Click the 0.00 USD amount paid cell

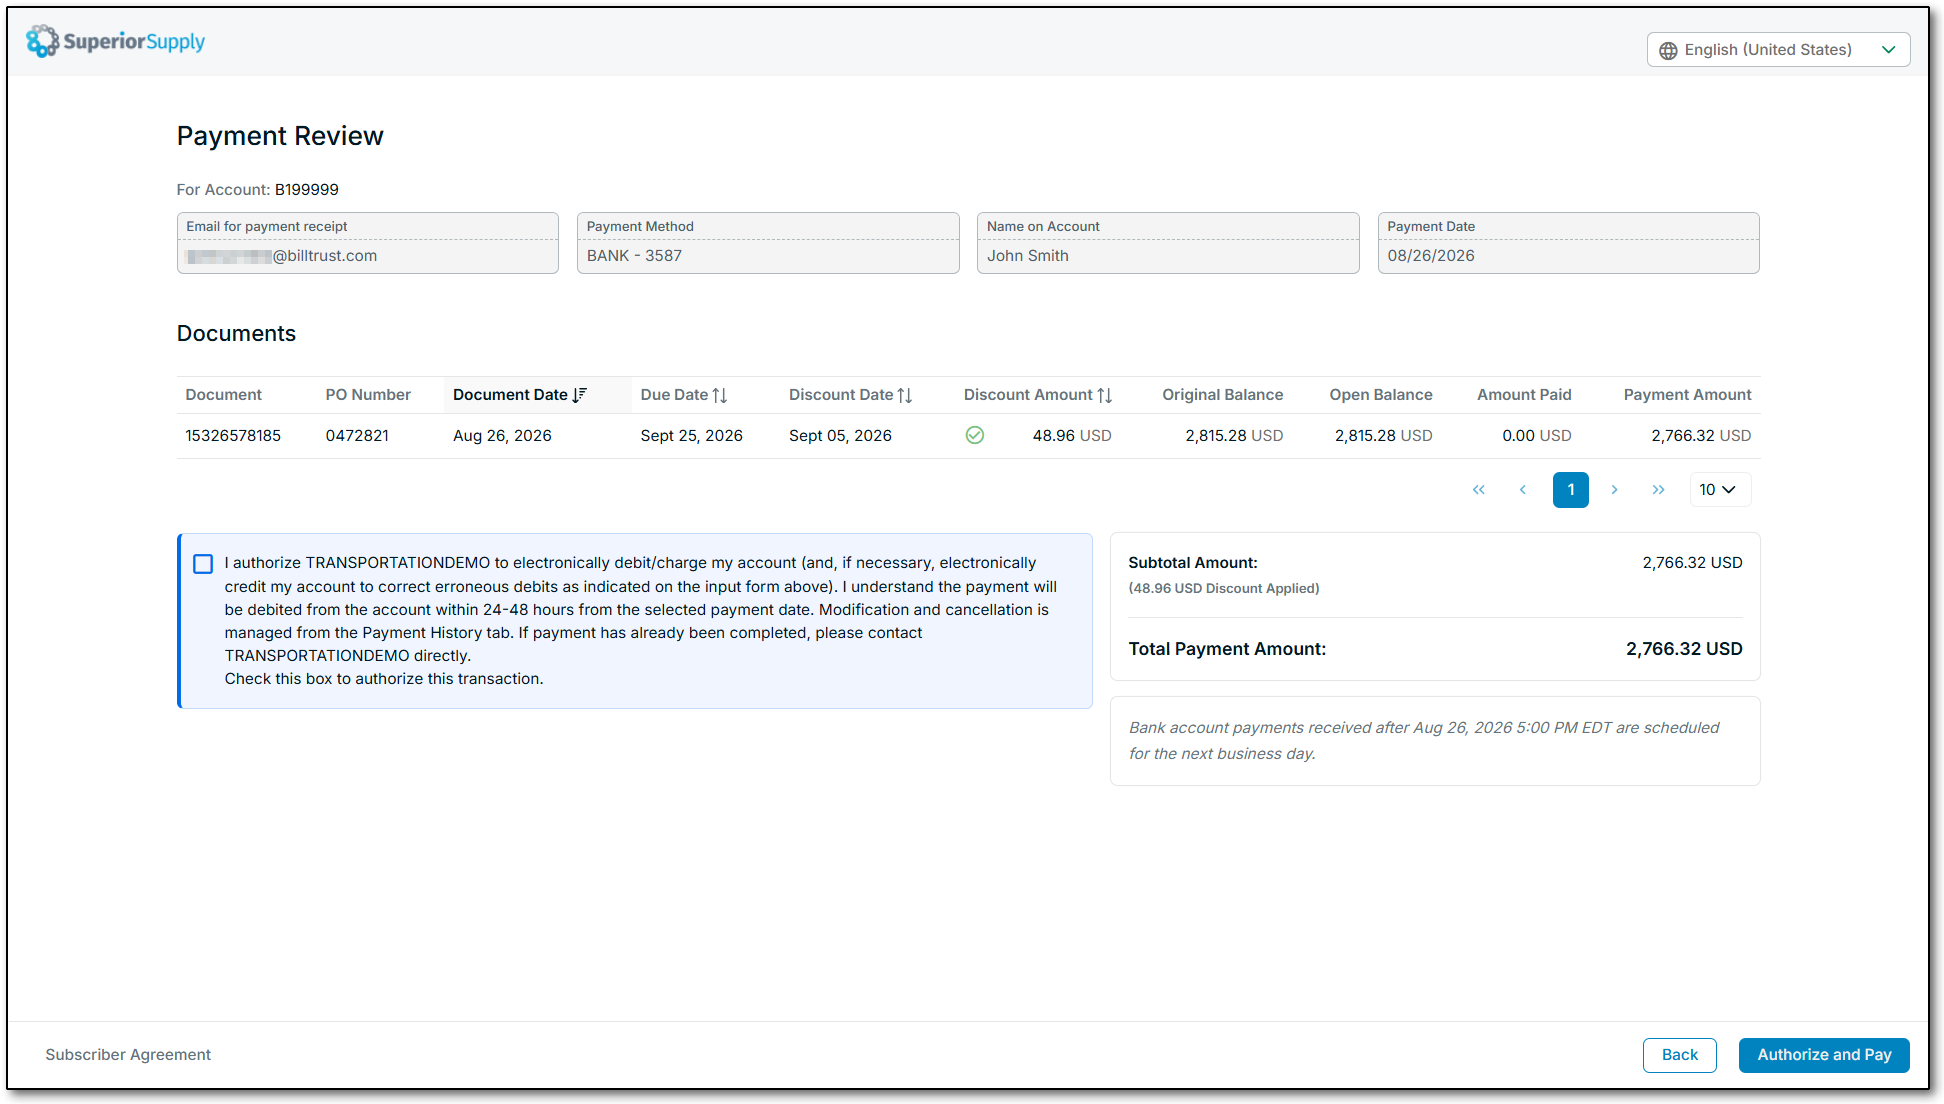[1536, 436]
